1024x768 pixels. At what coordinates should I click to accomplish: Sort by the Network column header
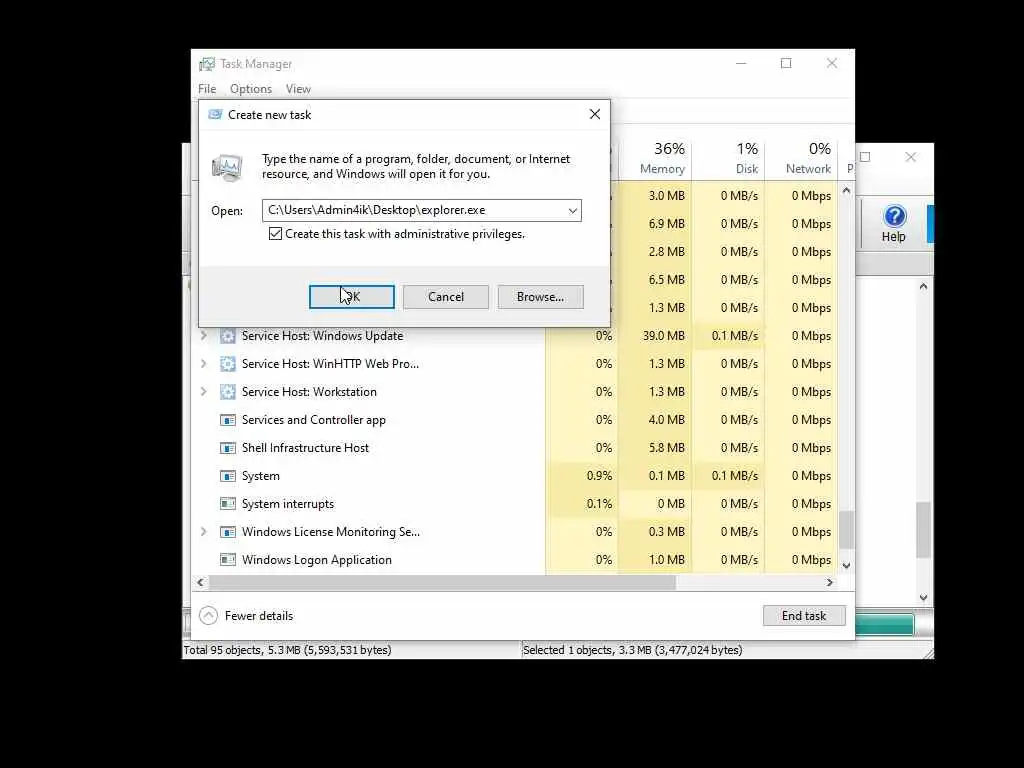[801, 159]
